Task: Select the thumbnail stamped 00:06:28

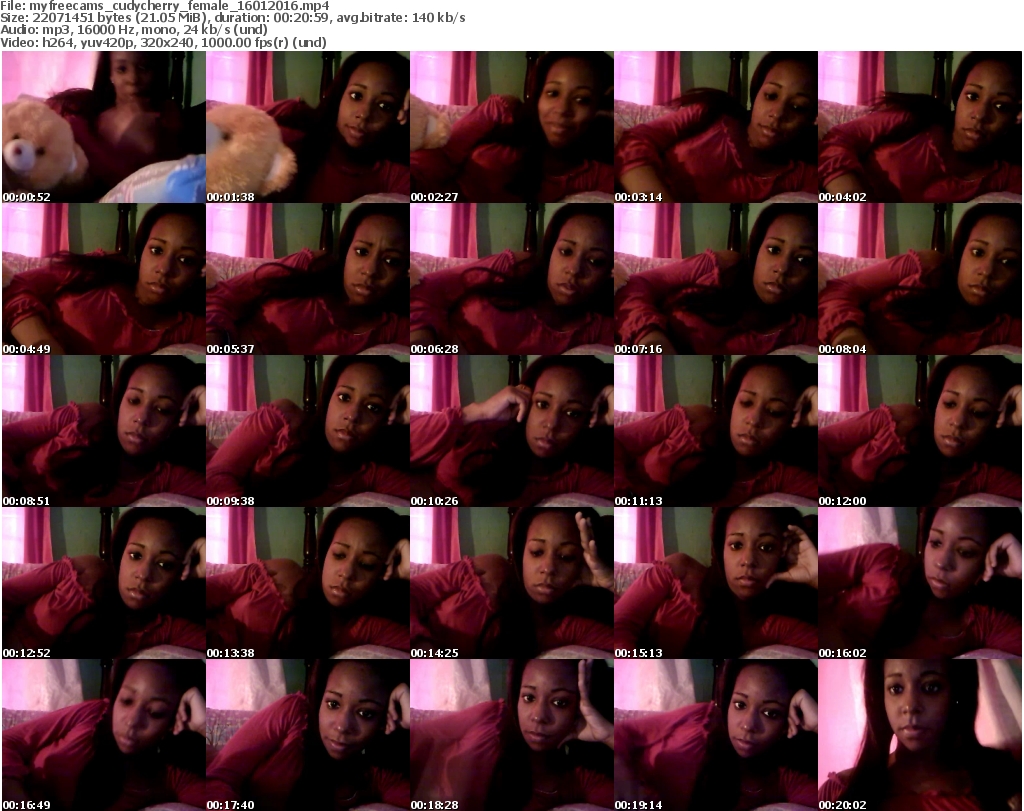Action: tap(512, 279)
